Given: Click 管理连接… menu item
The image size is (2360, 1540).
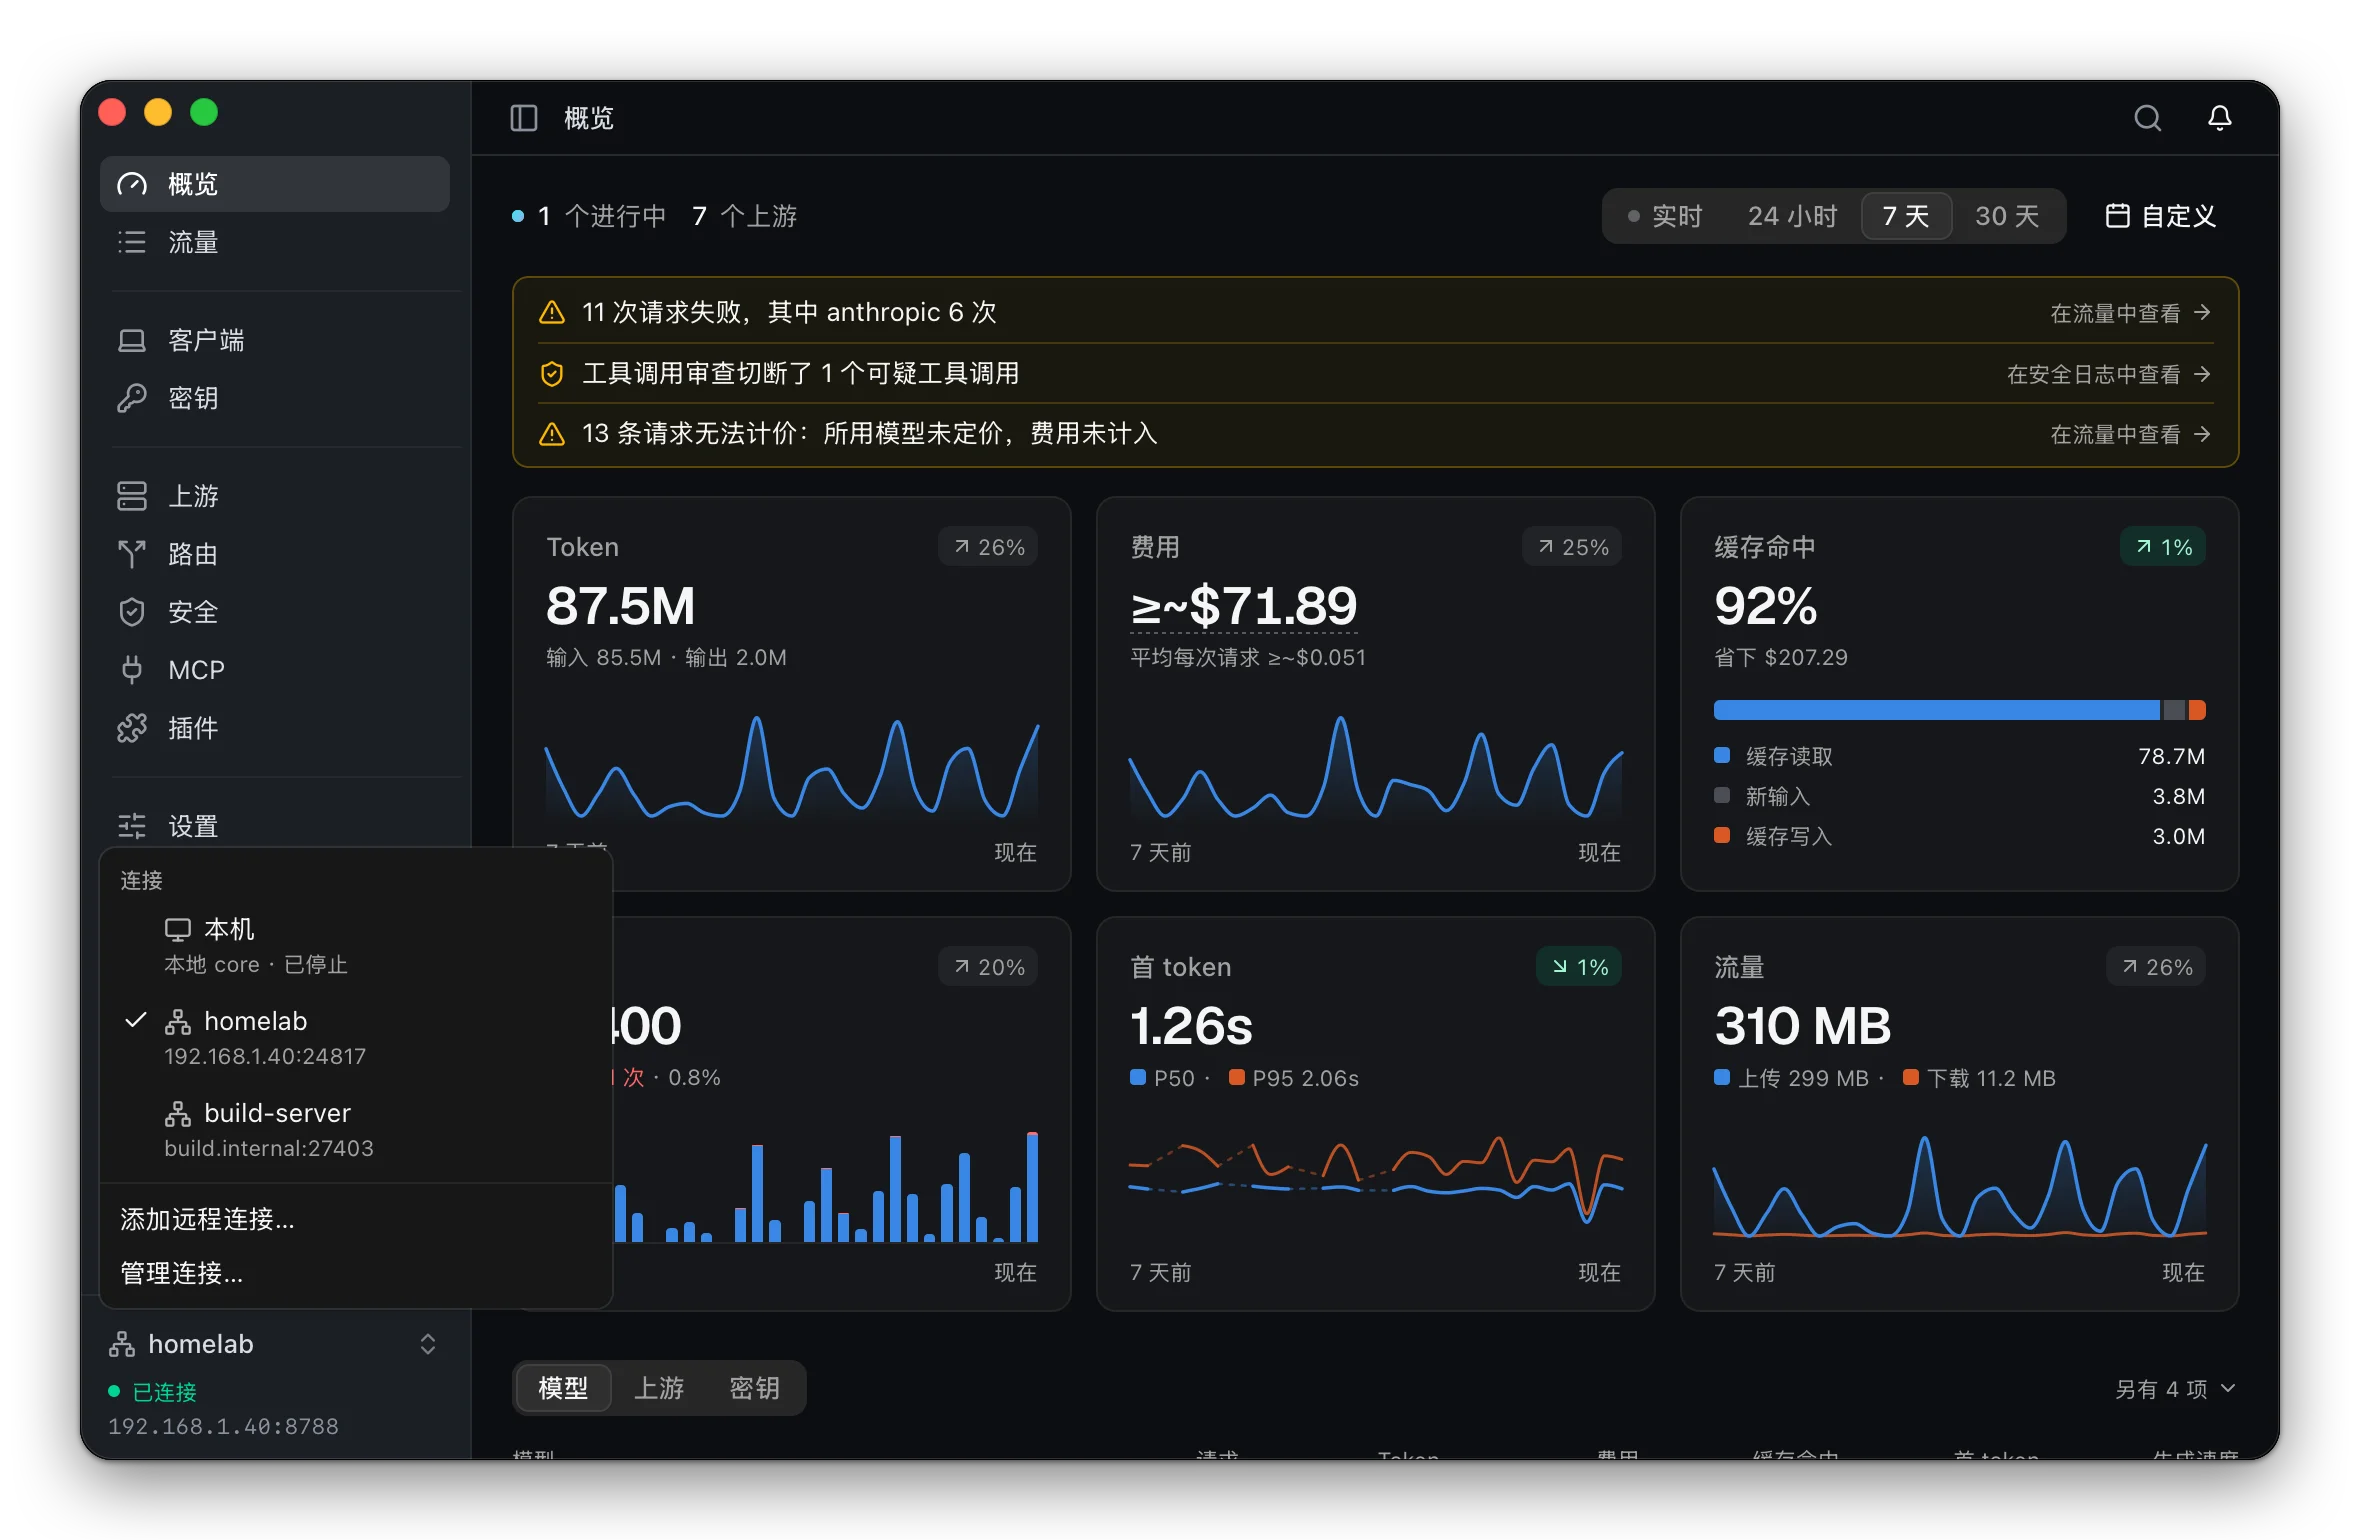Looking at the screenshot, I should tap(356, 1273).
